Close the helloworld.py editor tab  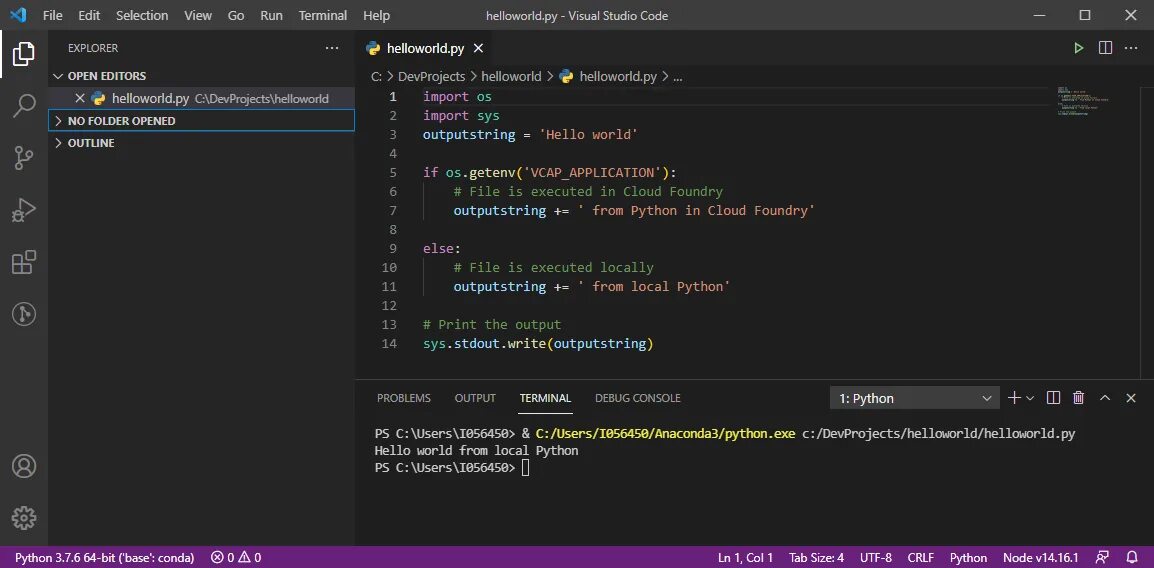tap(478, 49)
